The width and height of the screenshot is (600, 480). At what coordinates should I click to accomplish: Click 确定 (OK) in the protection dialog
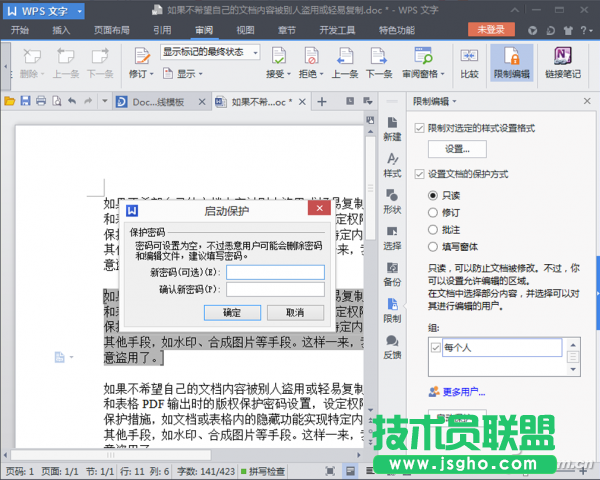232,312
